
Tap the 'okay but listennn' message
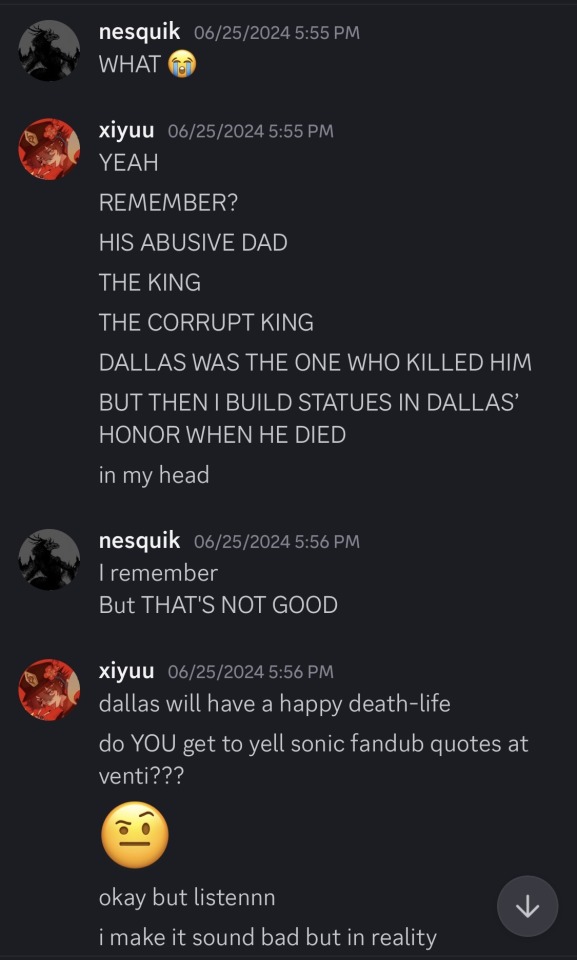[187, 898]
